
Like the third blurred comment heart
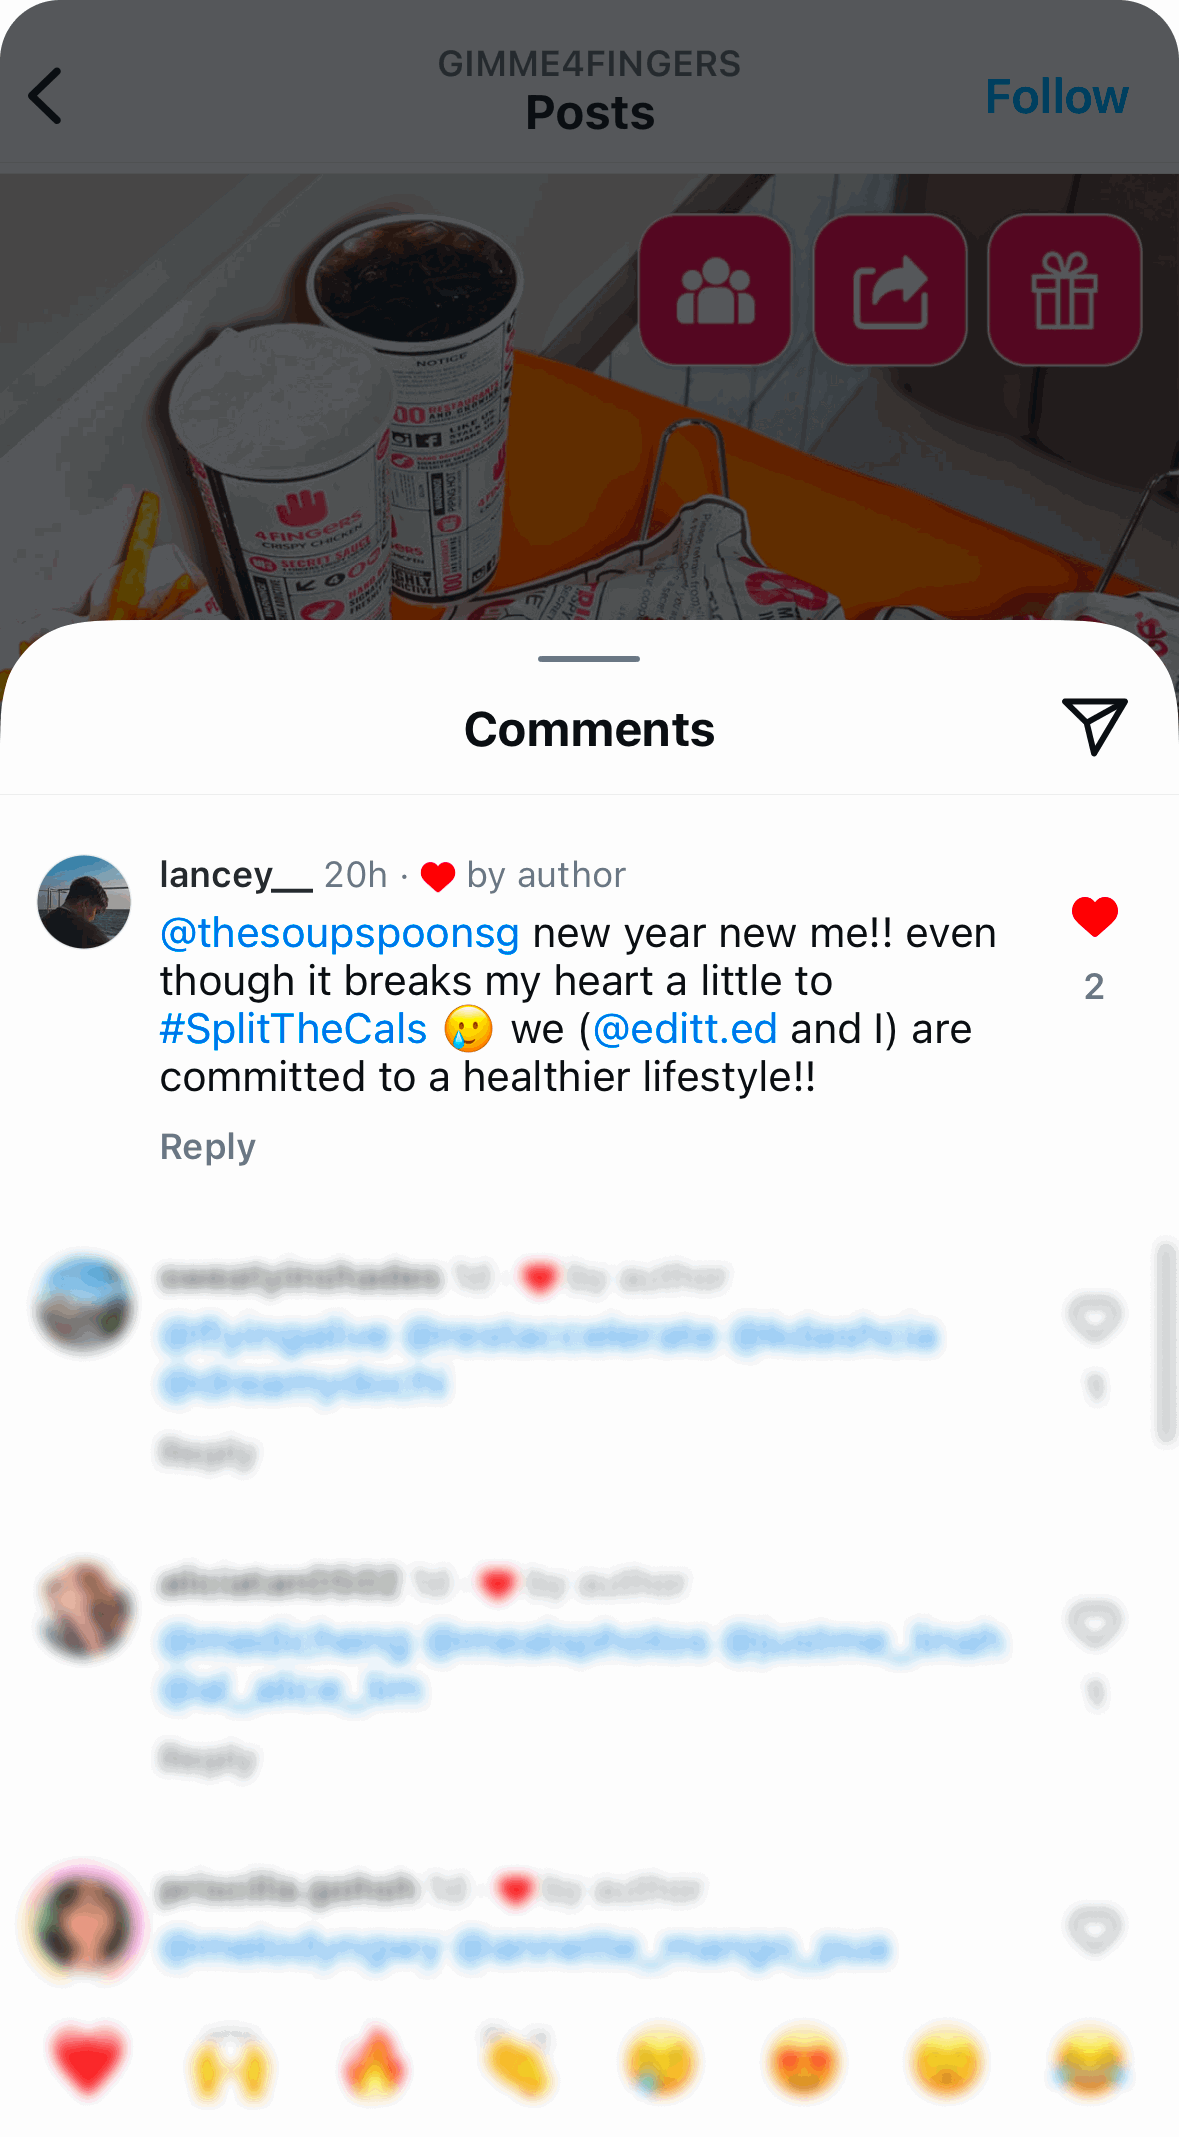point(1095,1929)
